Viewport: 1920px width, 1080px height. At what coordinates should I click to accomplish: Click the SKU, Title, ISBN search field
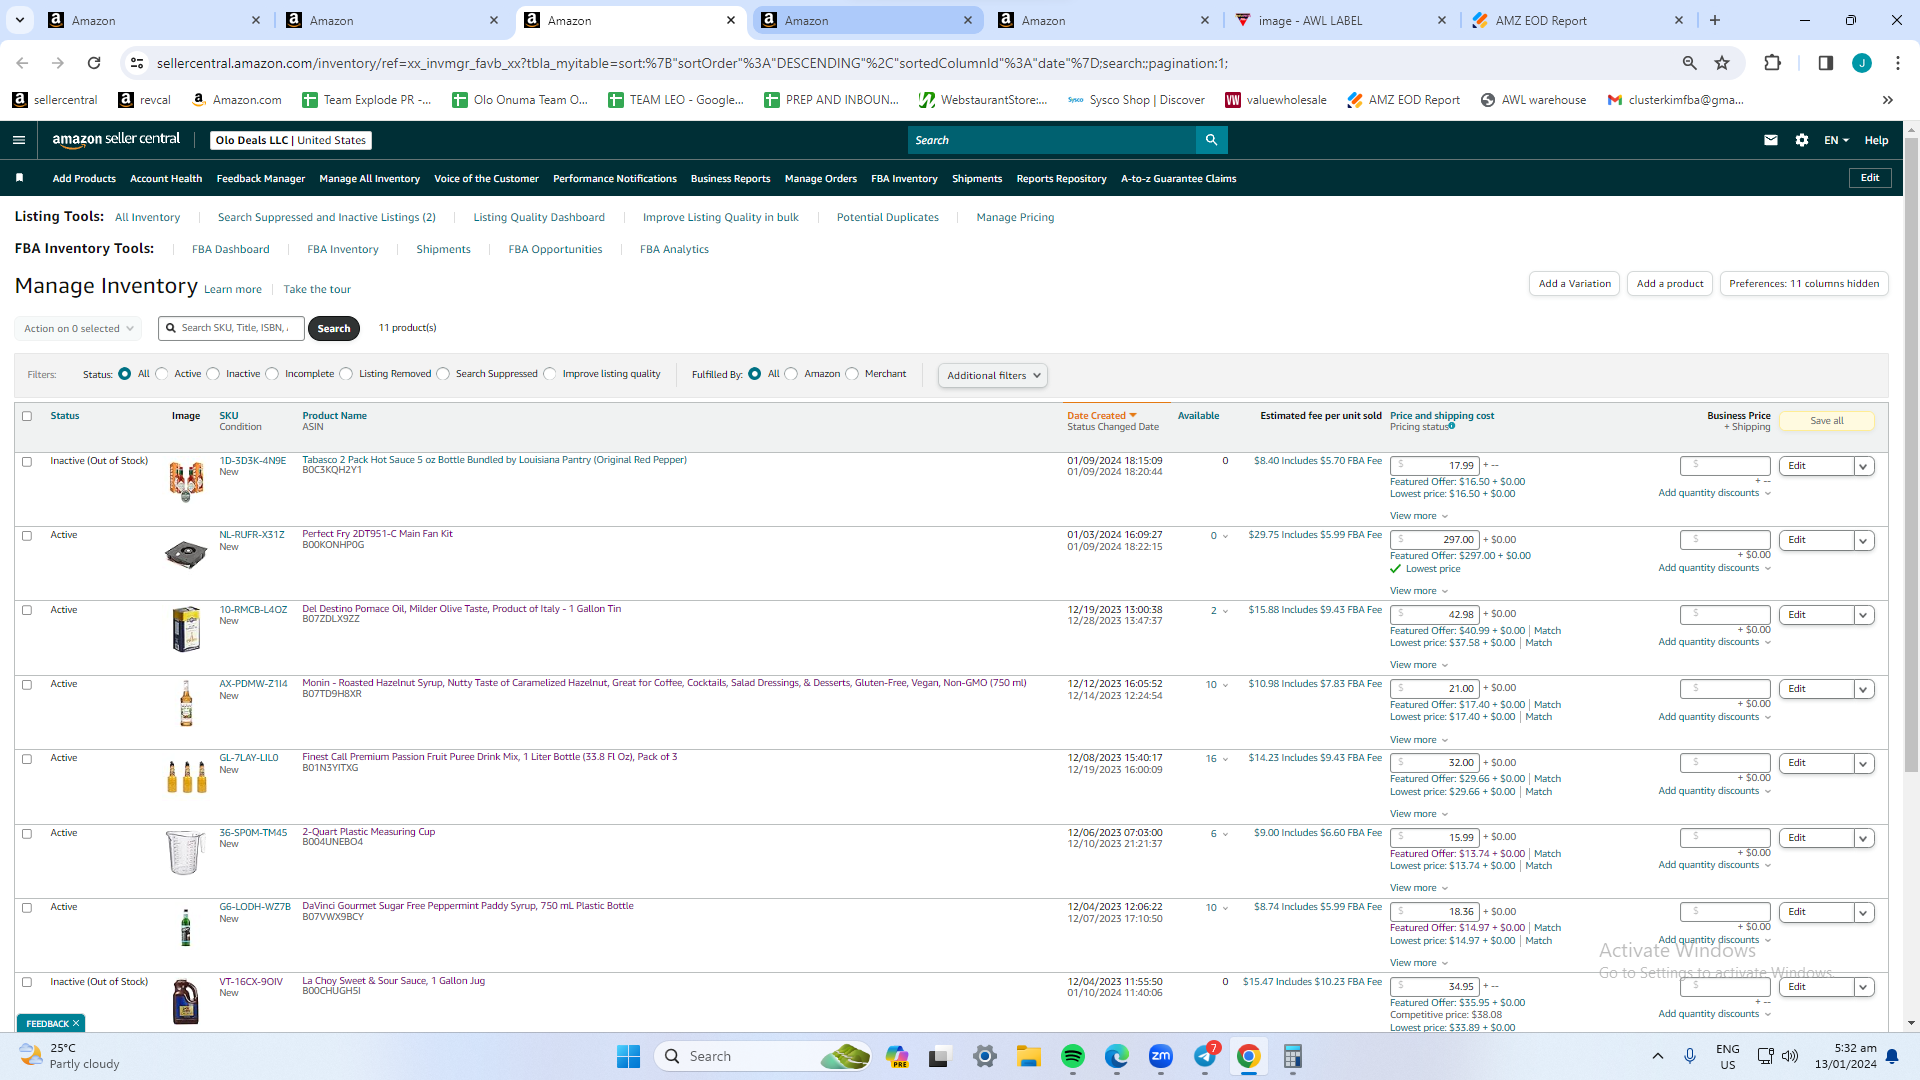tap(231, 328)
